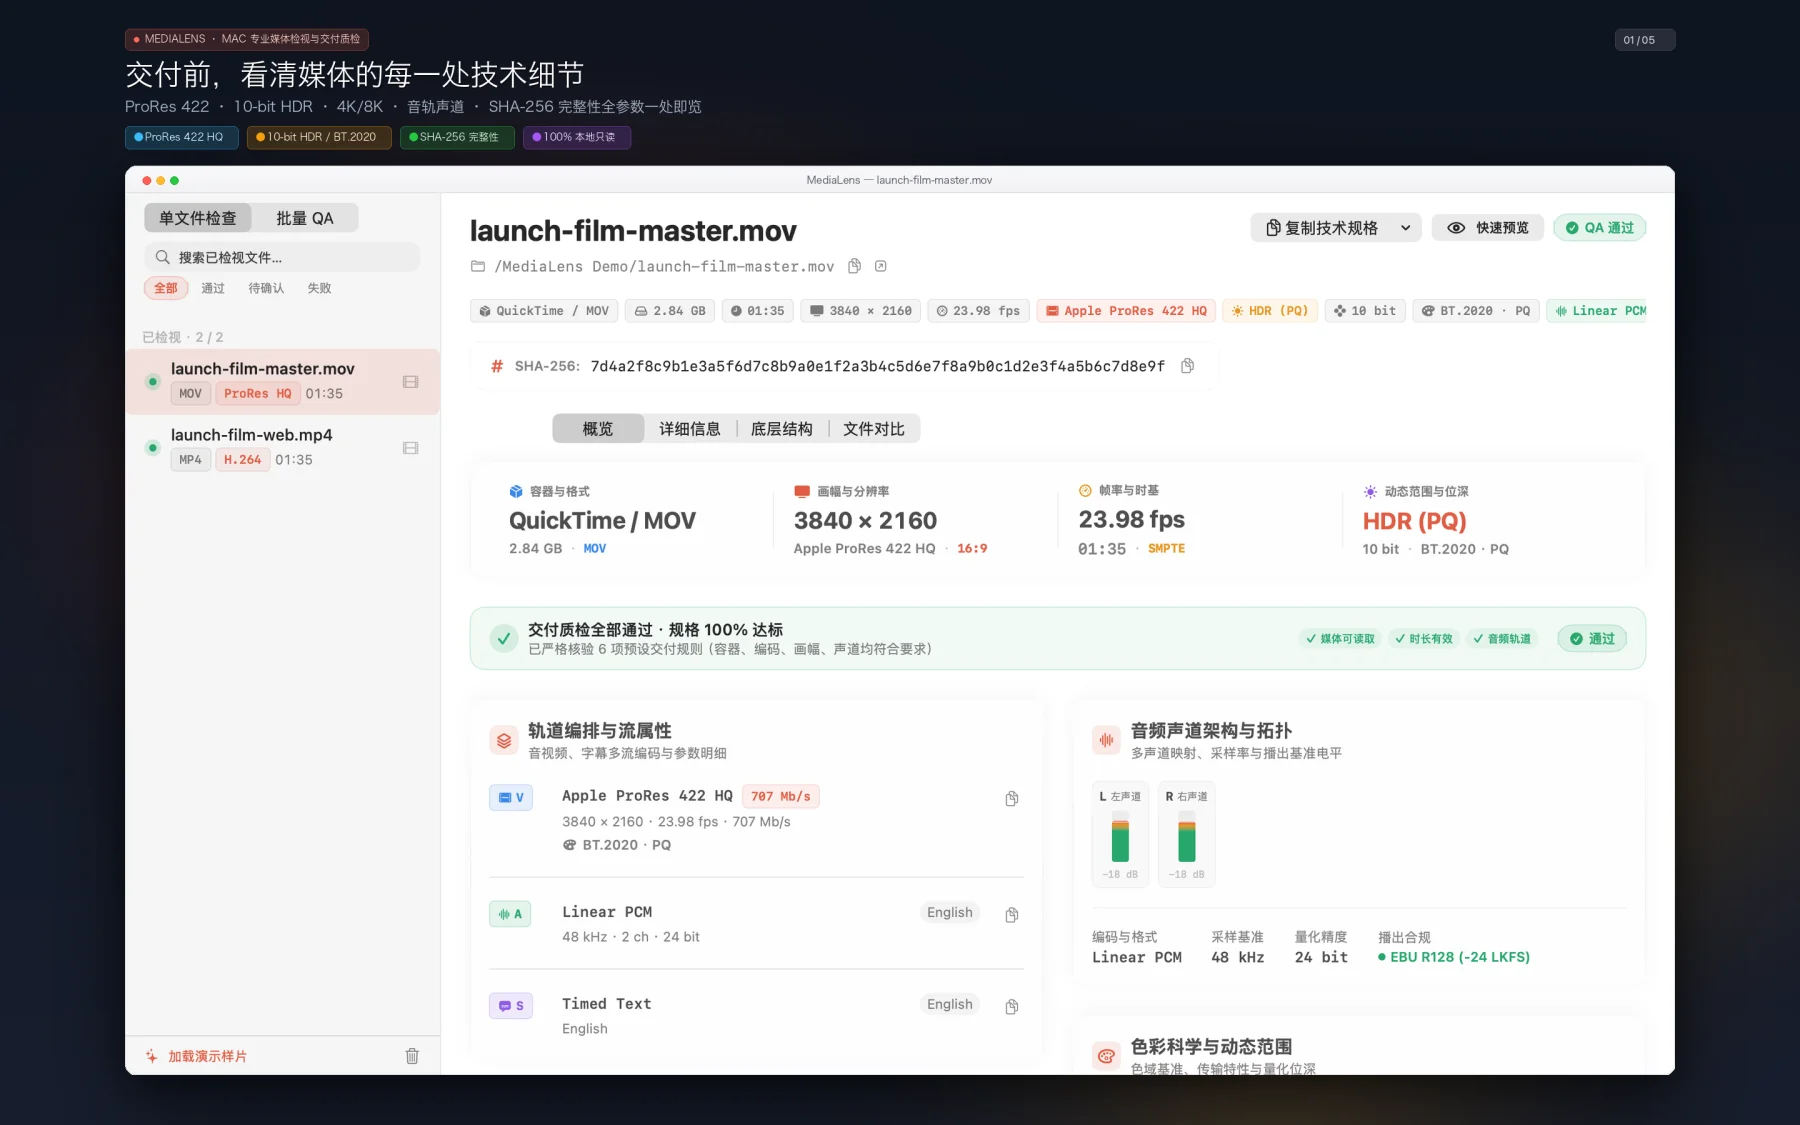Click the trash icon in the sidebar footer
1800x1125 pixels.
[x=412, y=1056]
